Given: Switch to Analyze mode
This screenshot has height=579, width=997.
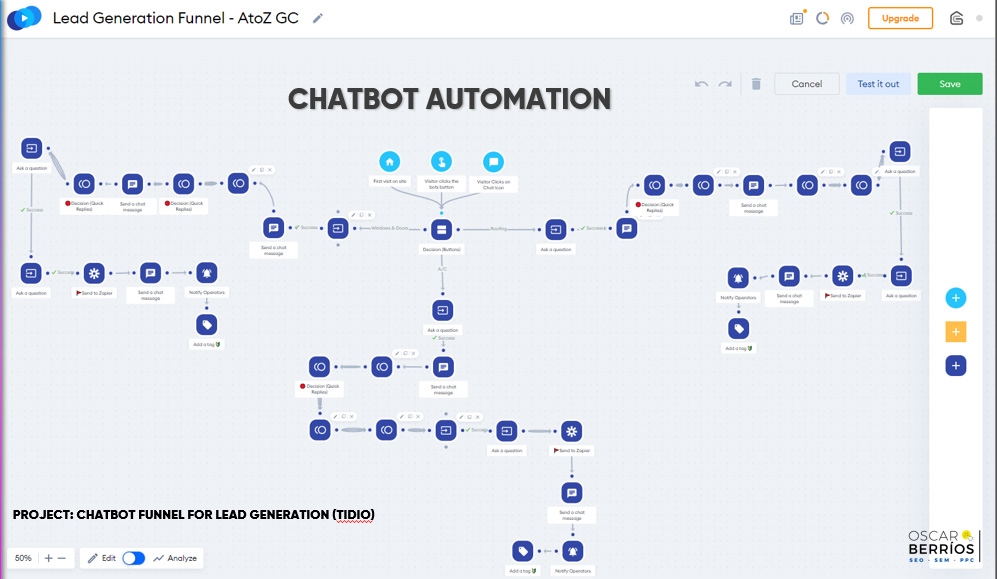Looking at the screenshot, I should pyautogui.click(x=175, y=558).
